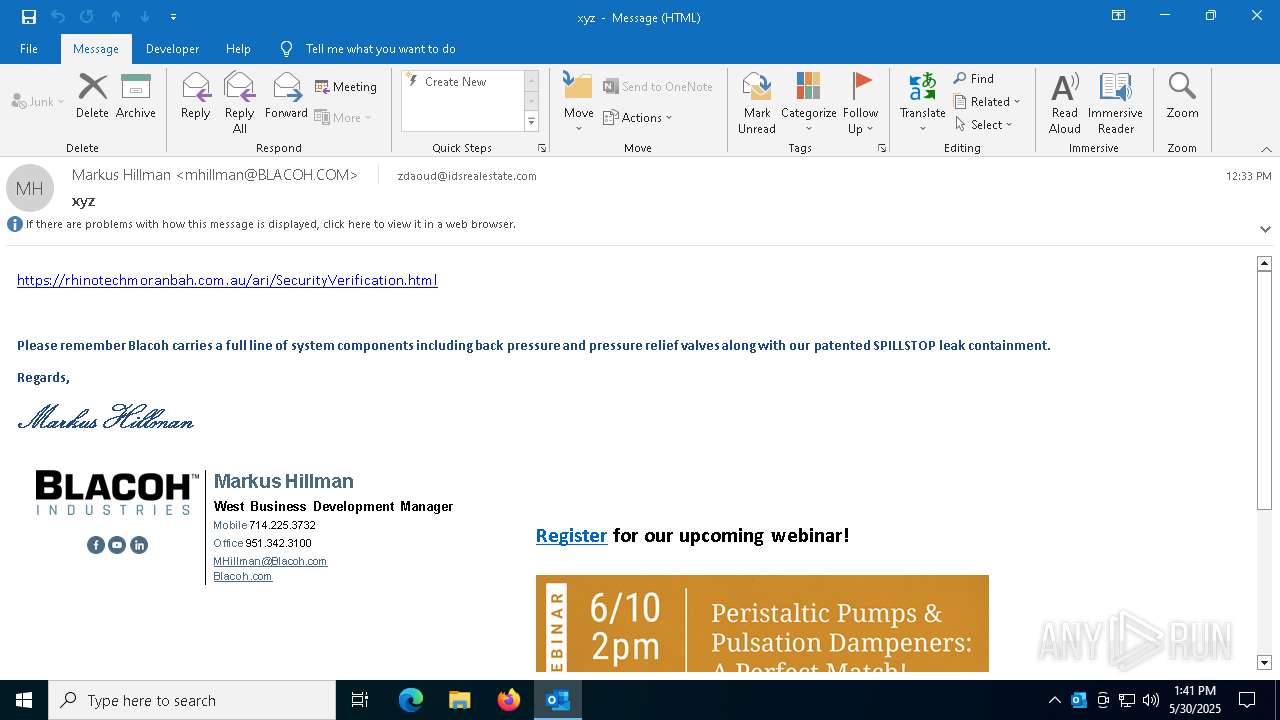Open the Manage Quick Steps dialog launcher
The image size is (1280, 720).
[x=542, y=148]
